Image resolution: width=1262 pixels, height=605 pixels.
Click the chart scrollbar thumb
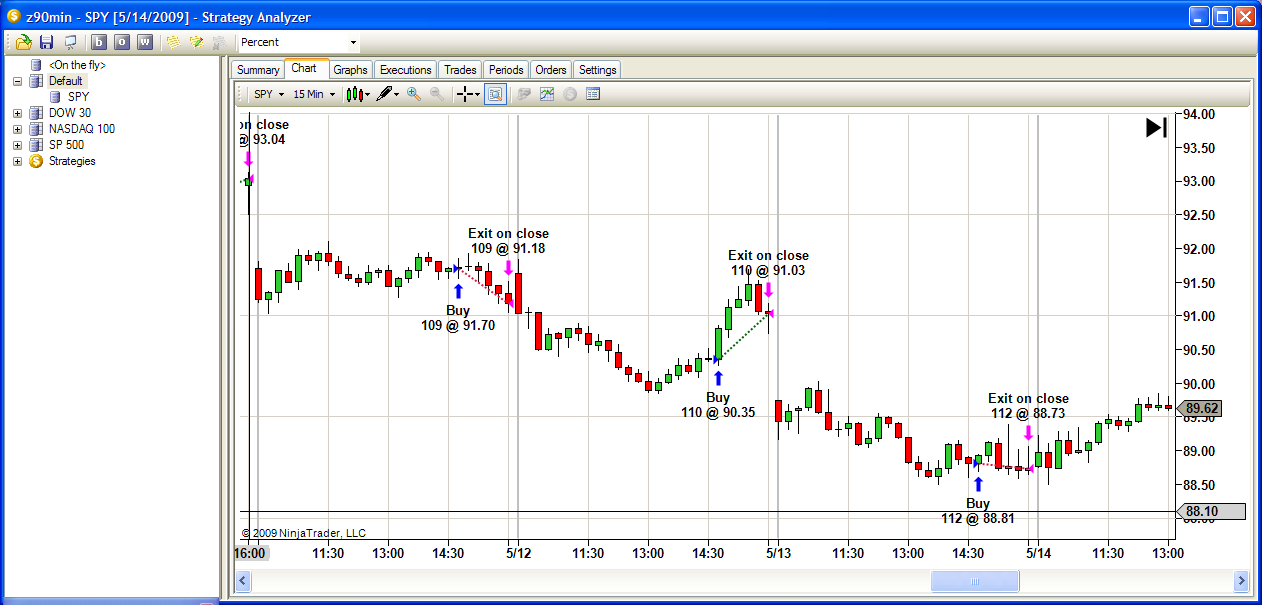point(975,580)
